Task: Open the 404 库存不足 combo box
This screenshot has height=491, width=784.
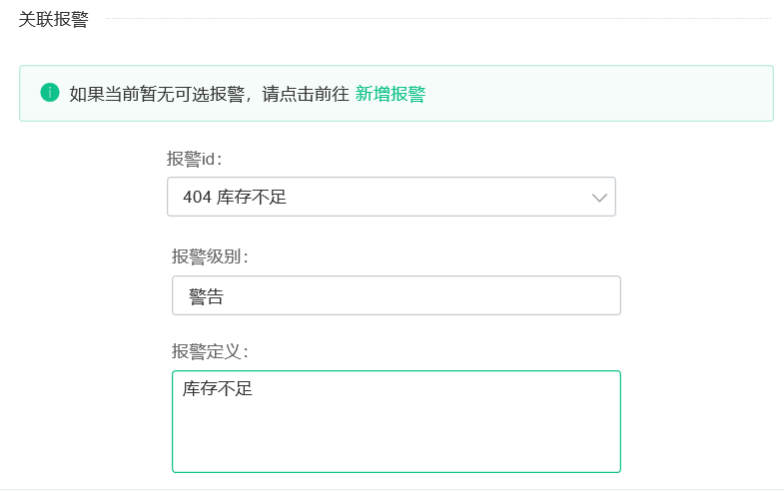Action: (392, 196)
